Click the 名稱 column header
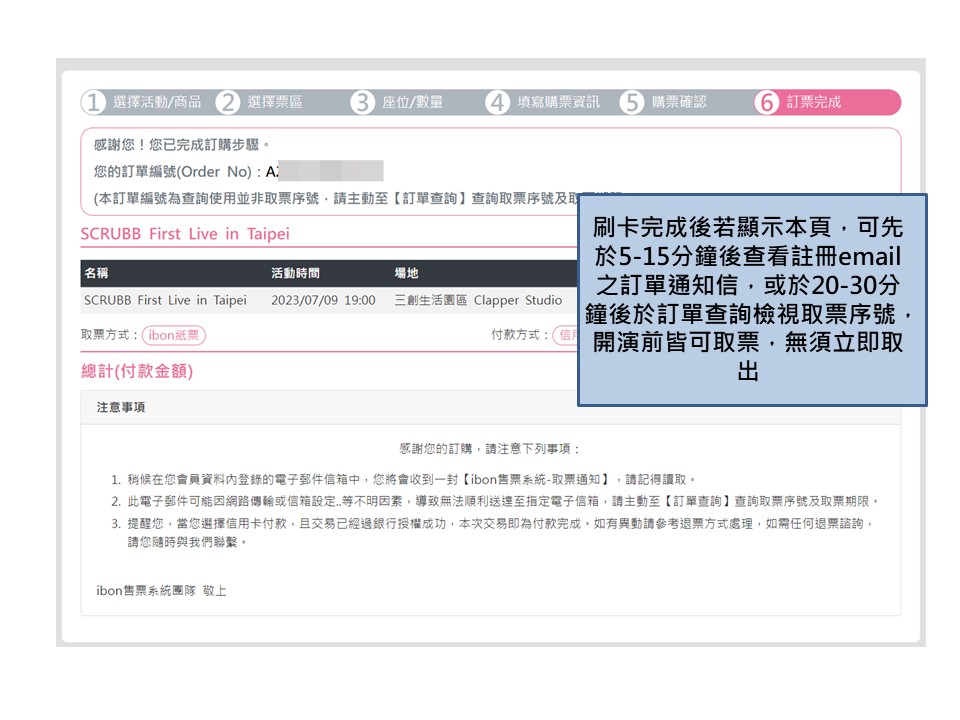 point(96,273)
